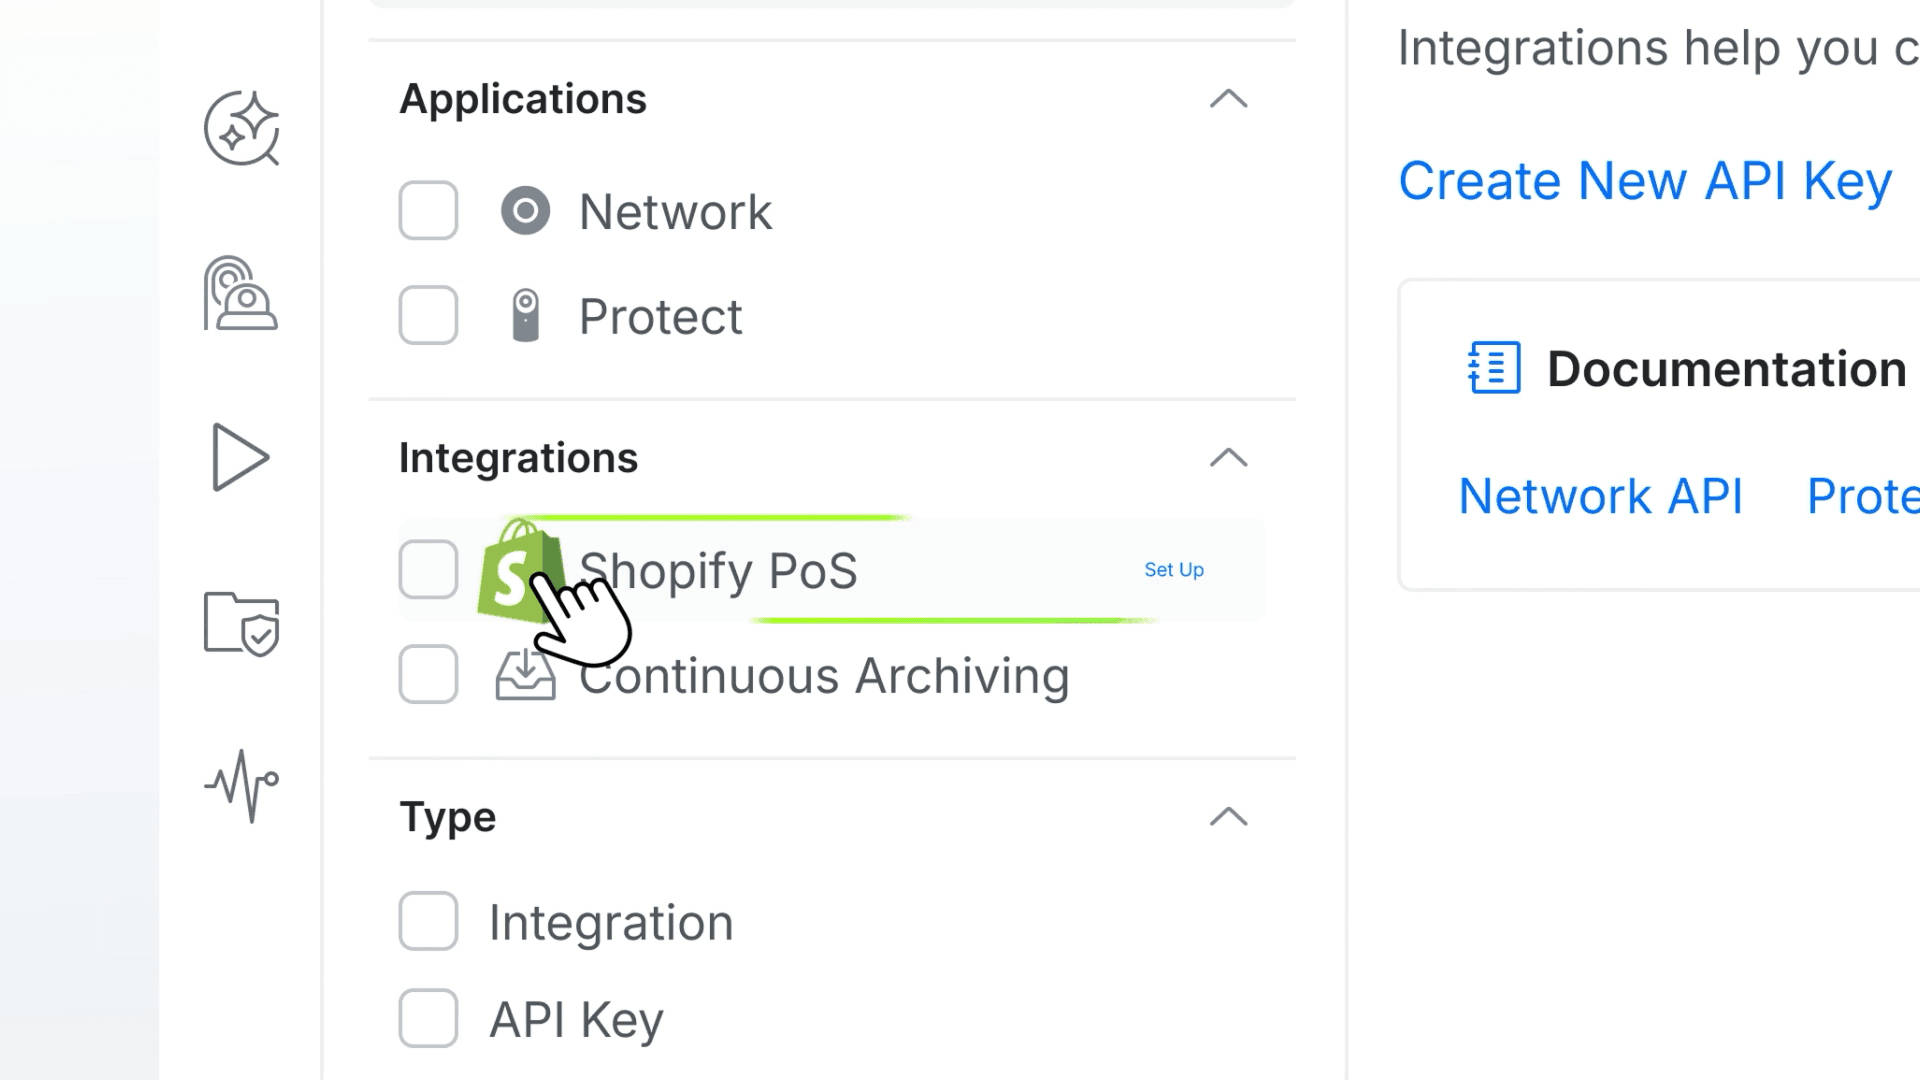This screenshot has height=1080, width=1920.
Task: Click Create New API Key
Action: (x=1645, y=181)
